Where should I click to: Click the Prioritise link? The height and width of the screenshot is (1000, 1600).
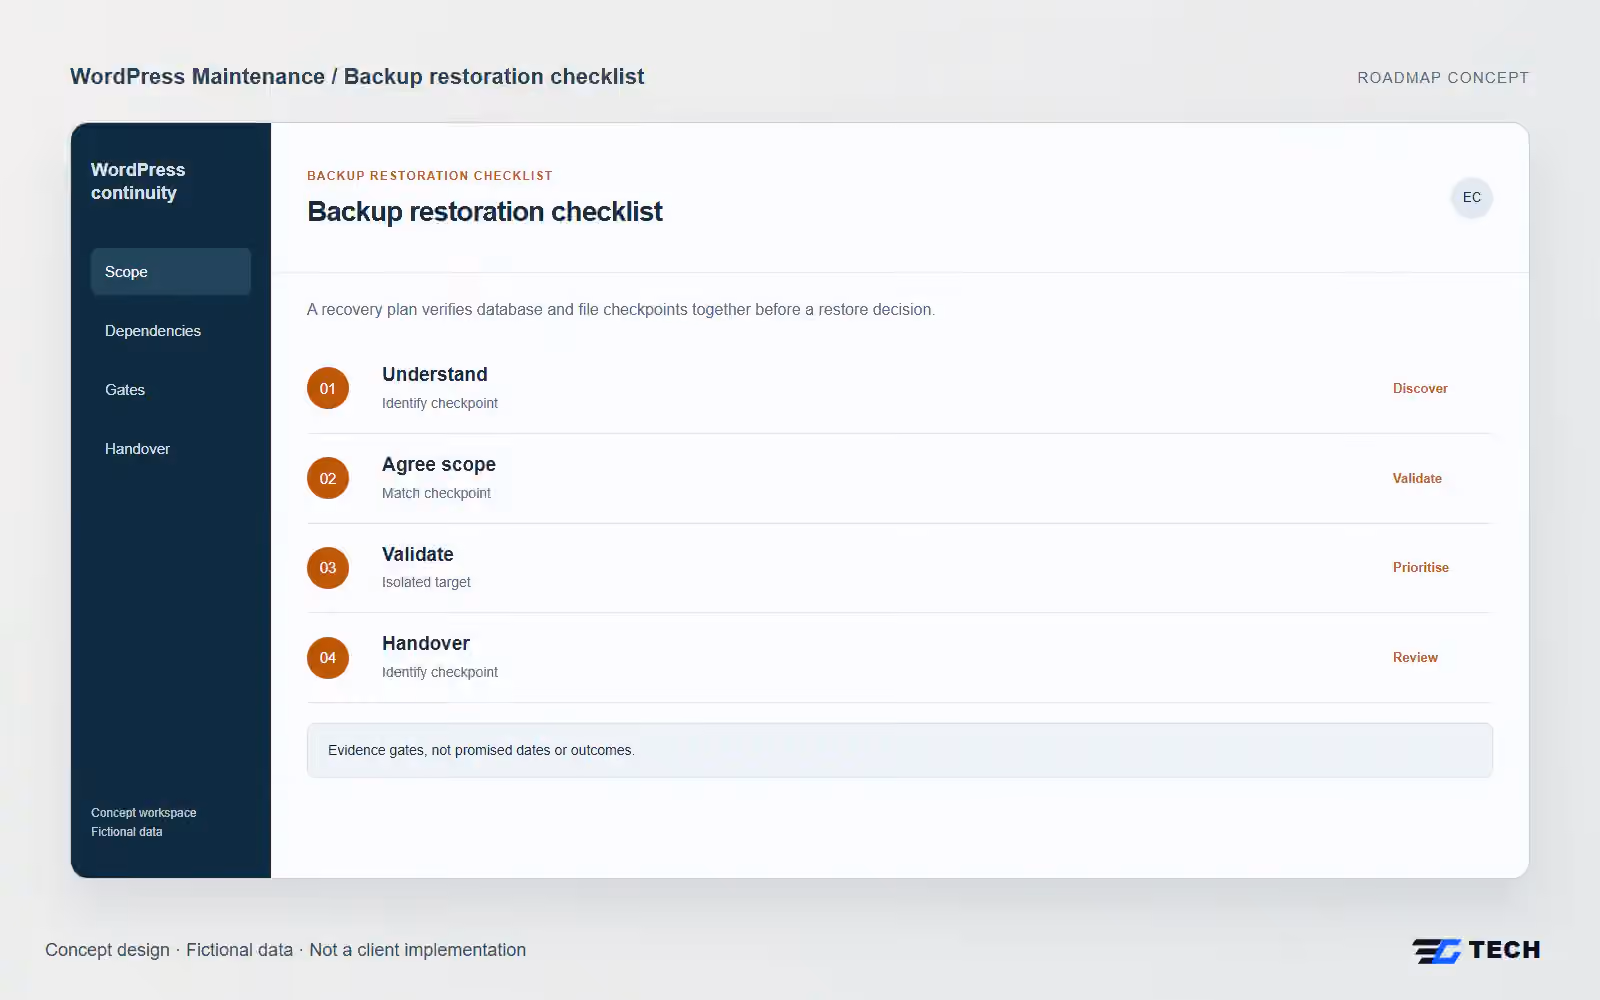pos(1420,567)
